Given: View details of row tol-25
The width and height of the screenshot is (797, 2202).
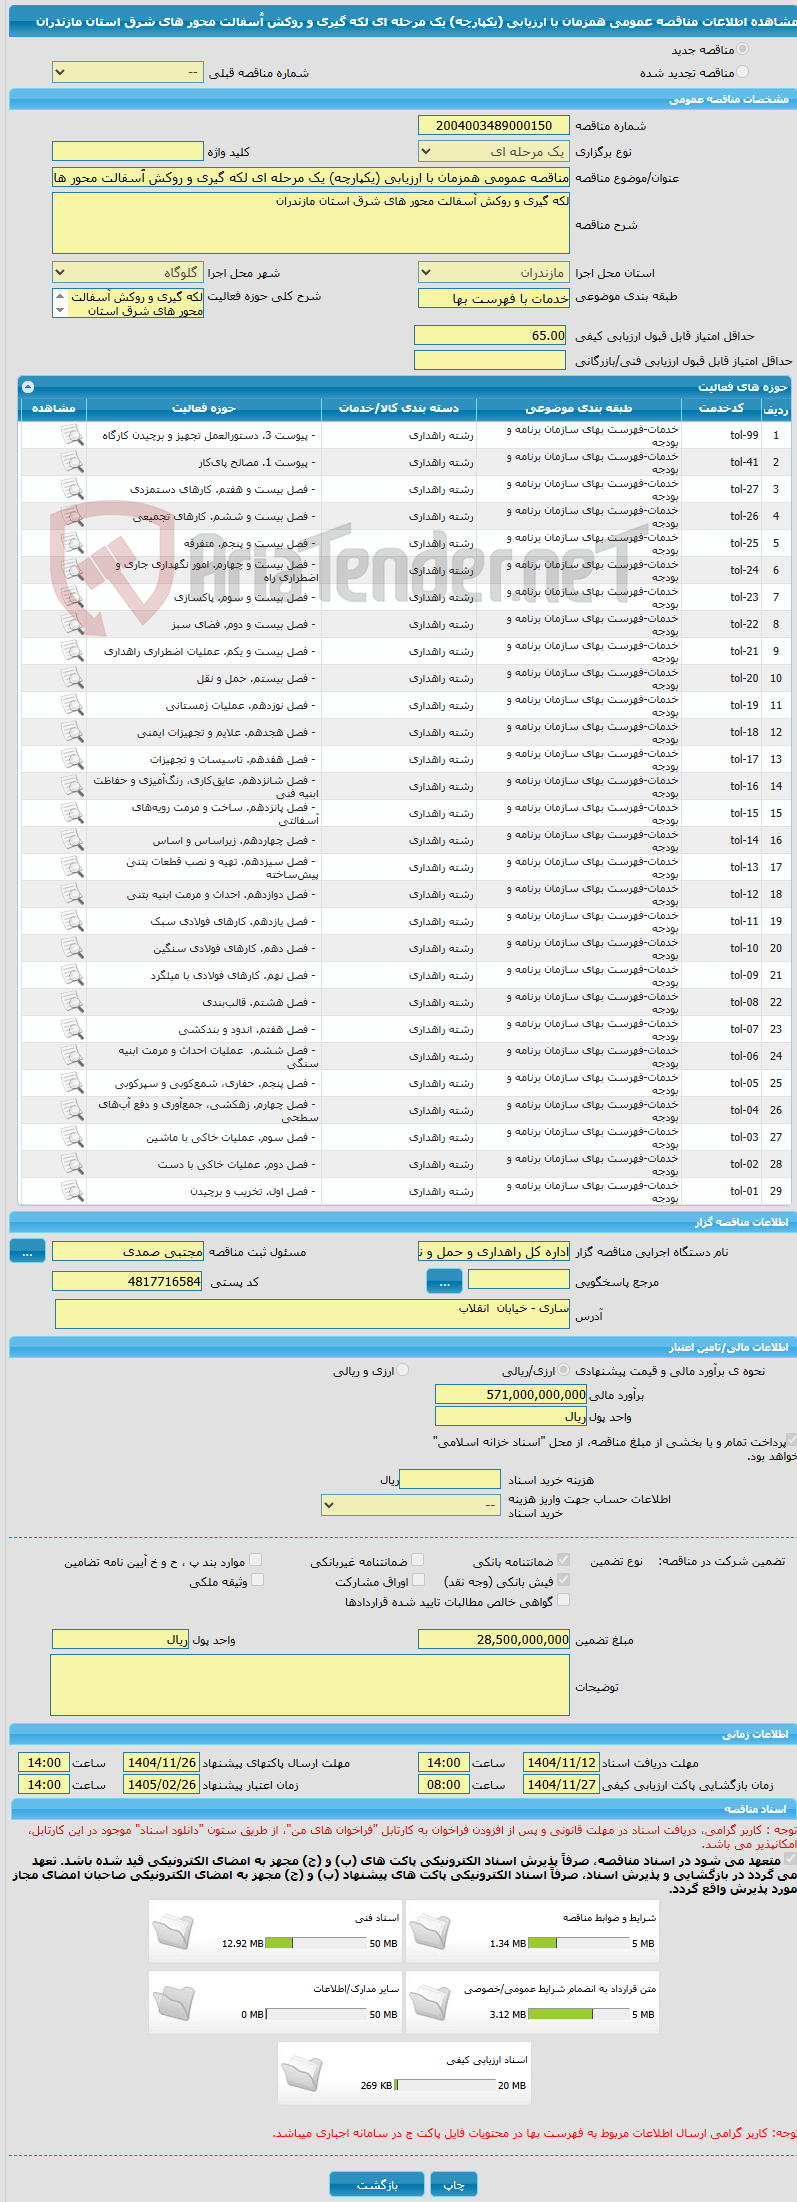Looking at the screenshot, I should pyautogui.click(x=72, y=543).
